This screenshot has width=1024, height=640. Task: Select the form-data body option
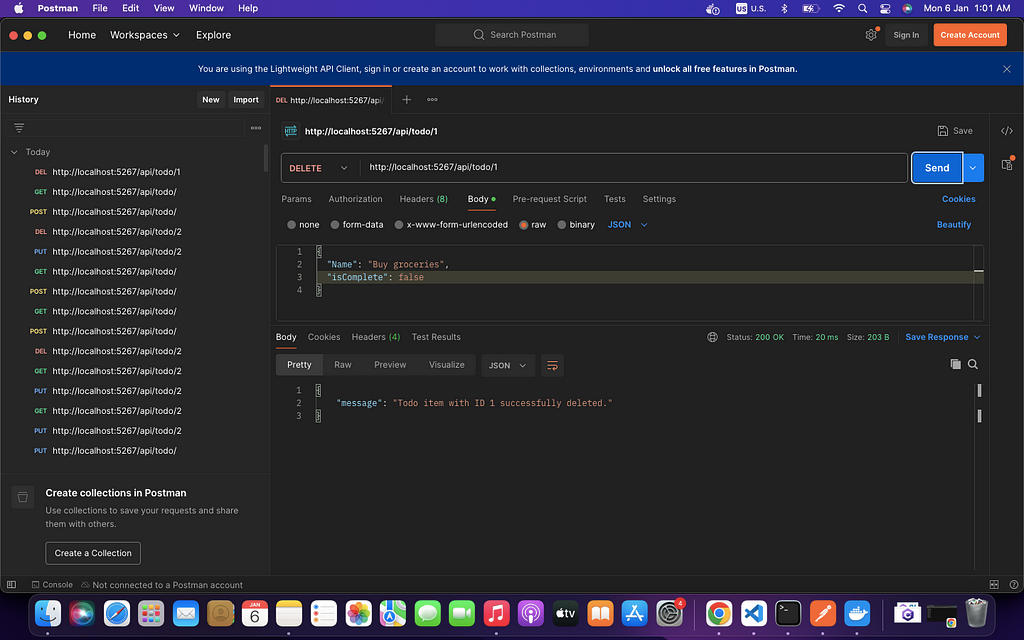335,225
